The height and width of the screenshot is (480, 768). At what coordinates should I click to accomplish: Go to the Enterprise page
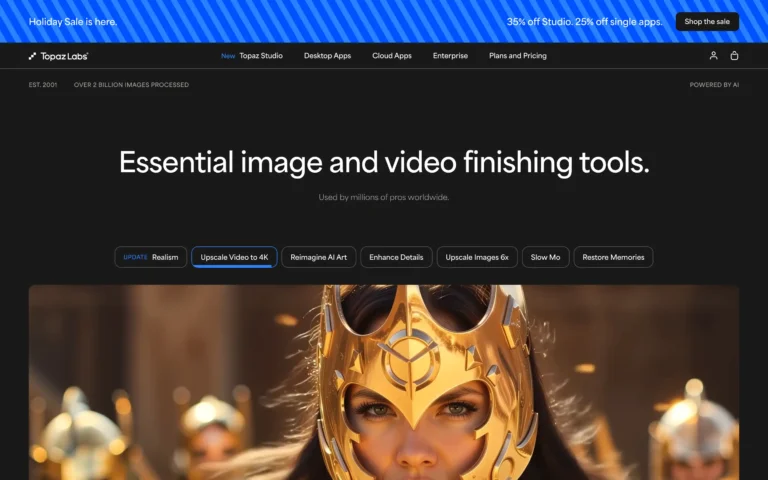(x=450, y=56)
